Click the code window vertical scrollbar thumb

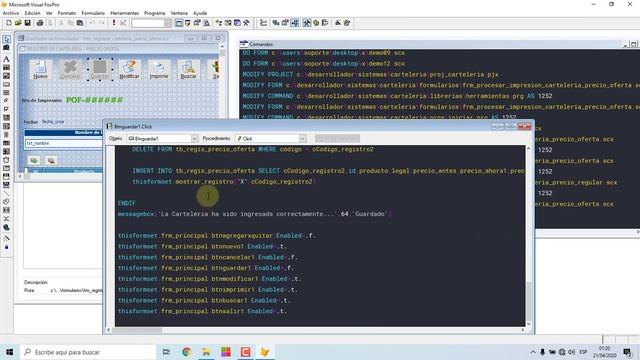coord(529,301)
